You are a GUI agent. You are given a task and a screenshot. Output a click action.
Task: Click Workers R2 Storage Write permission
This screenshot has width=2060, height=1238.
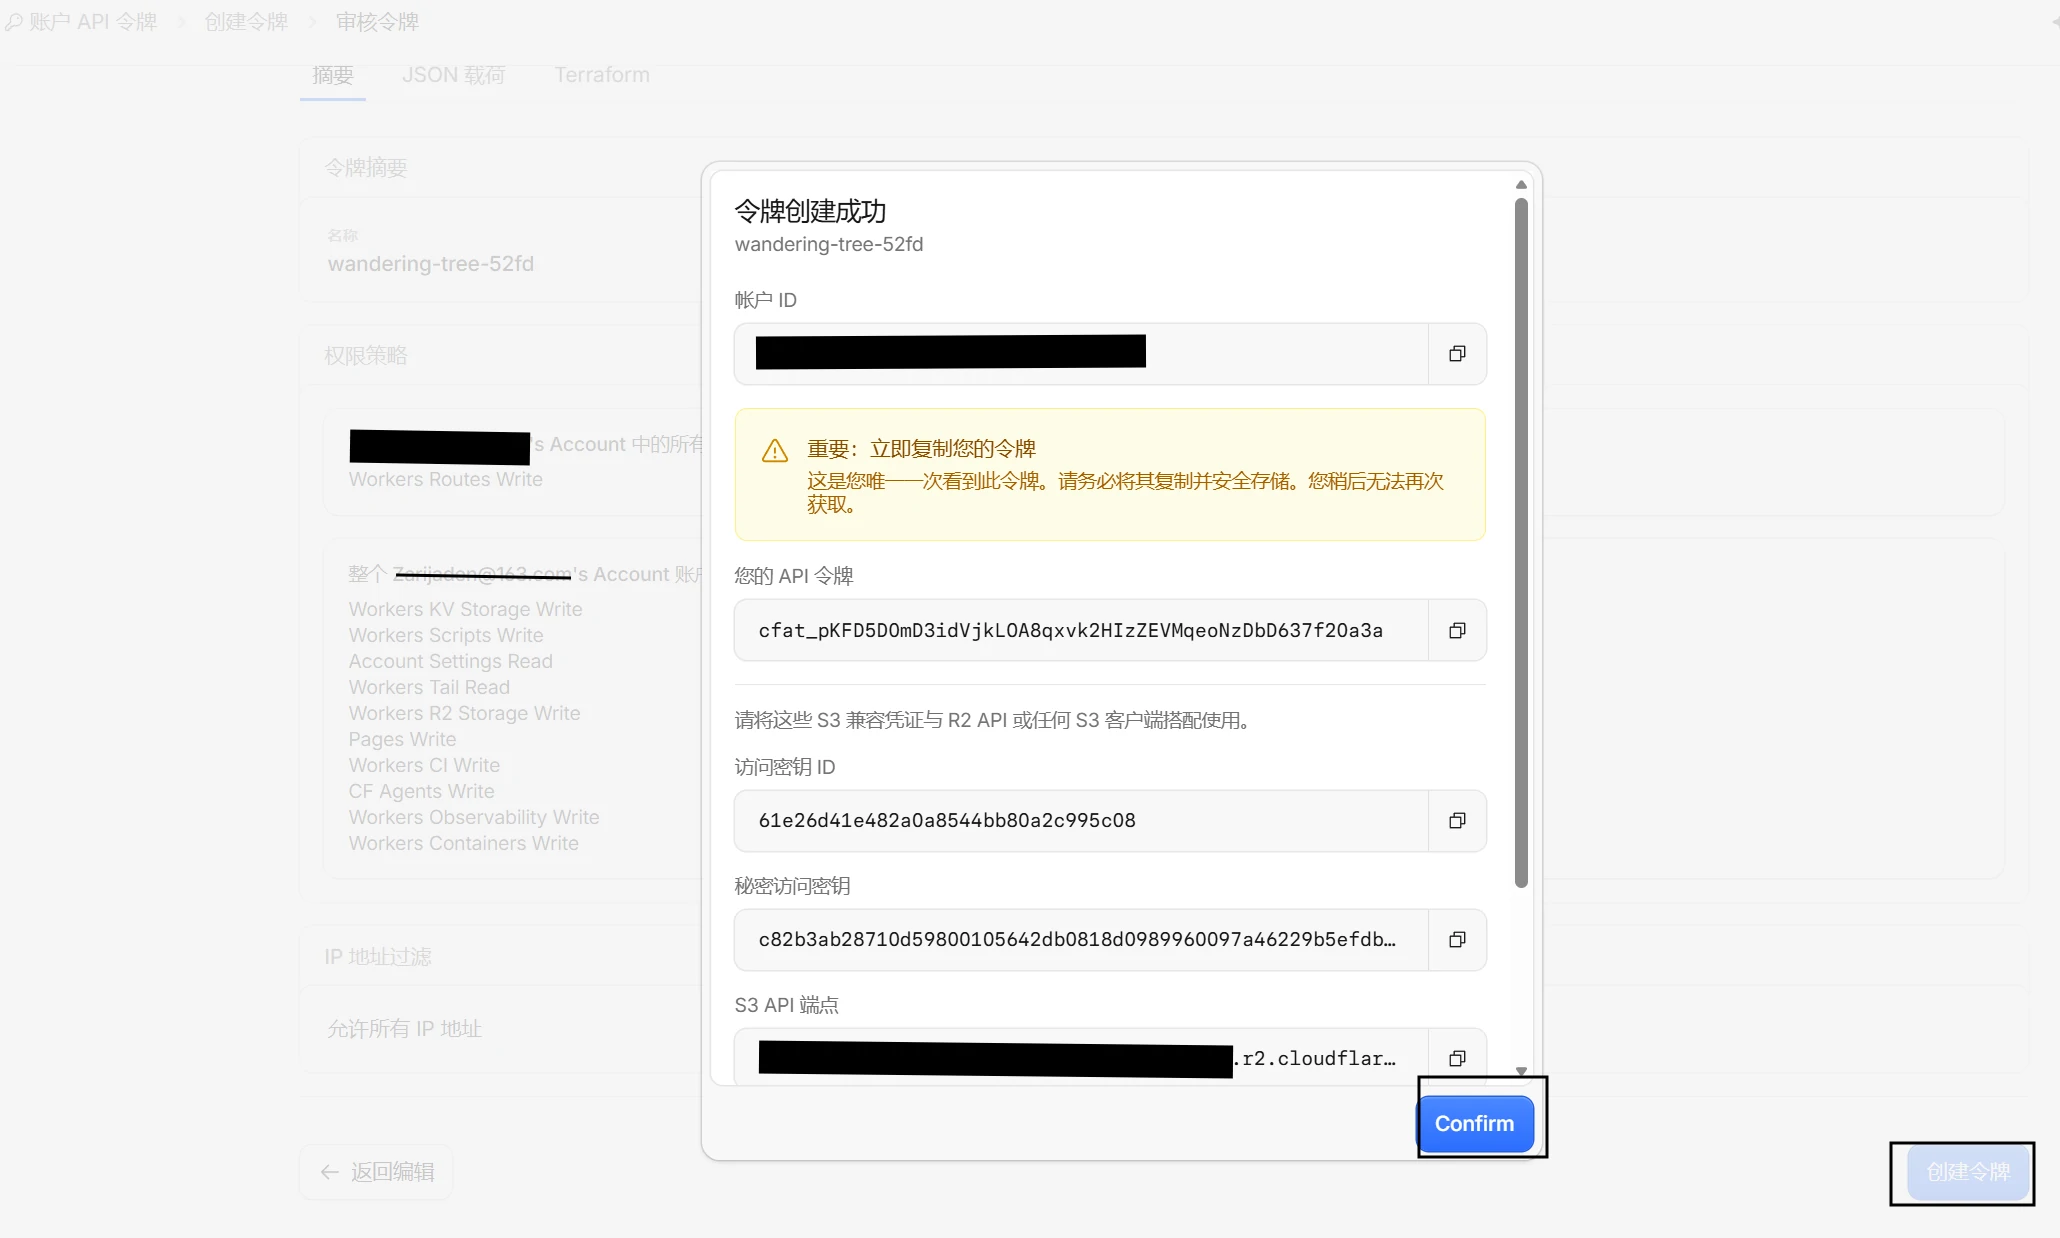464,713
